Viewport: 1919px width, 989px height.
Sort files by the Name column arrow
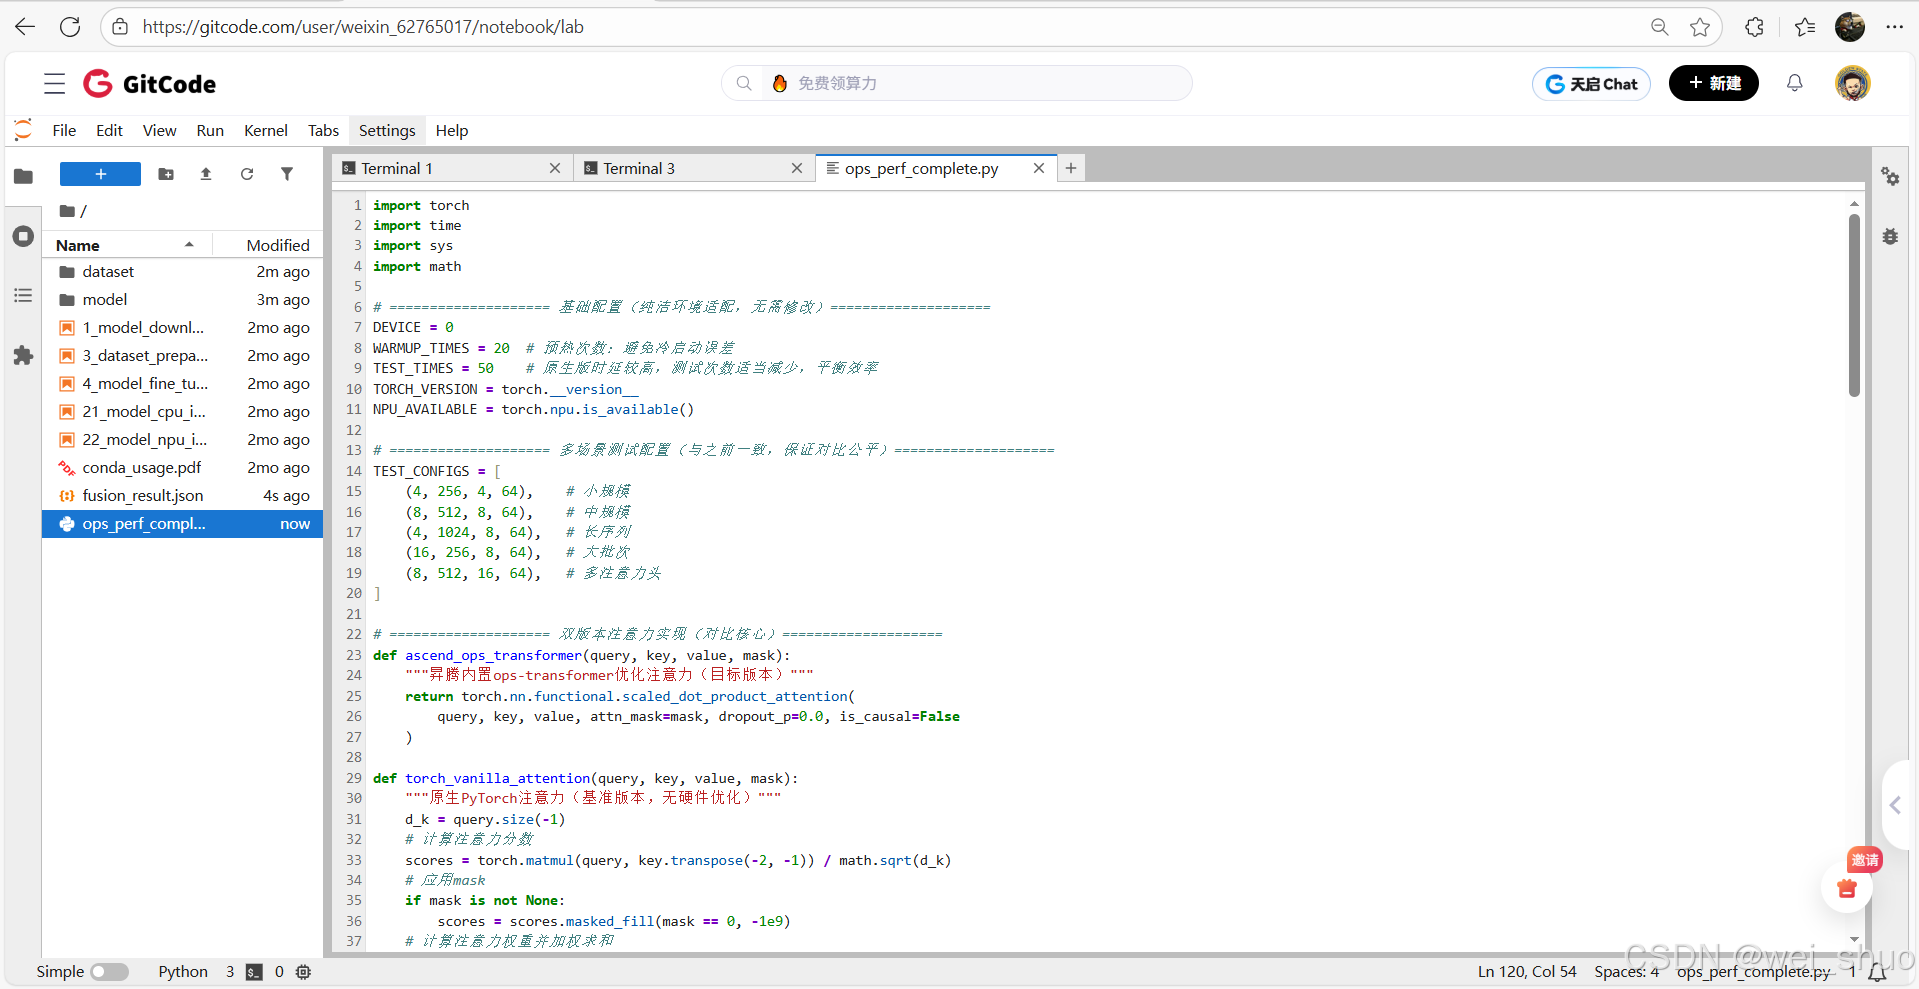click(189, 245)
